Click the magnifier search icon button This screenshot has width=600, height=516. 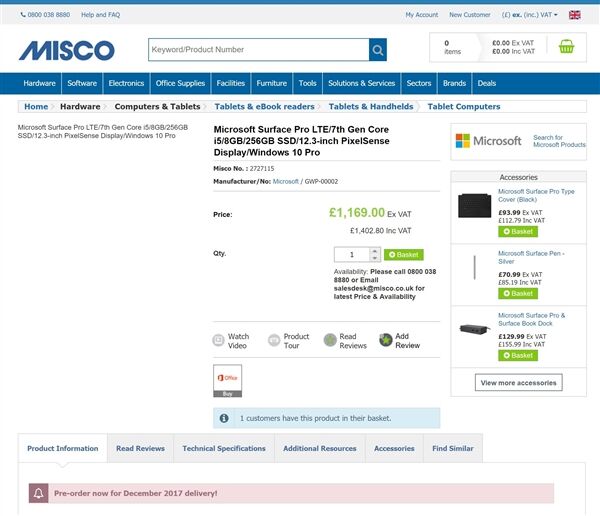pyautogui.click(x=378, y=50)
